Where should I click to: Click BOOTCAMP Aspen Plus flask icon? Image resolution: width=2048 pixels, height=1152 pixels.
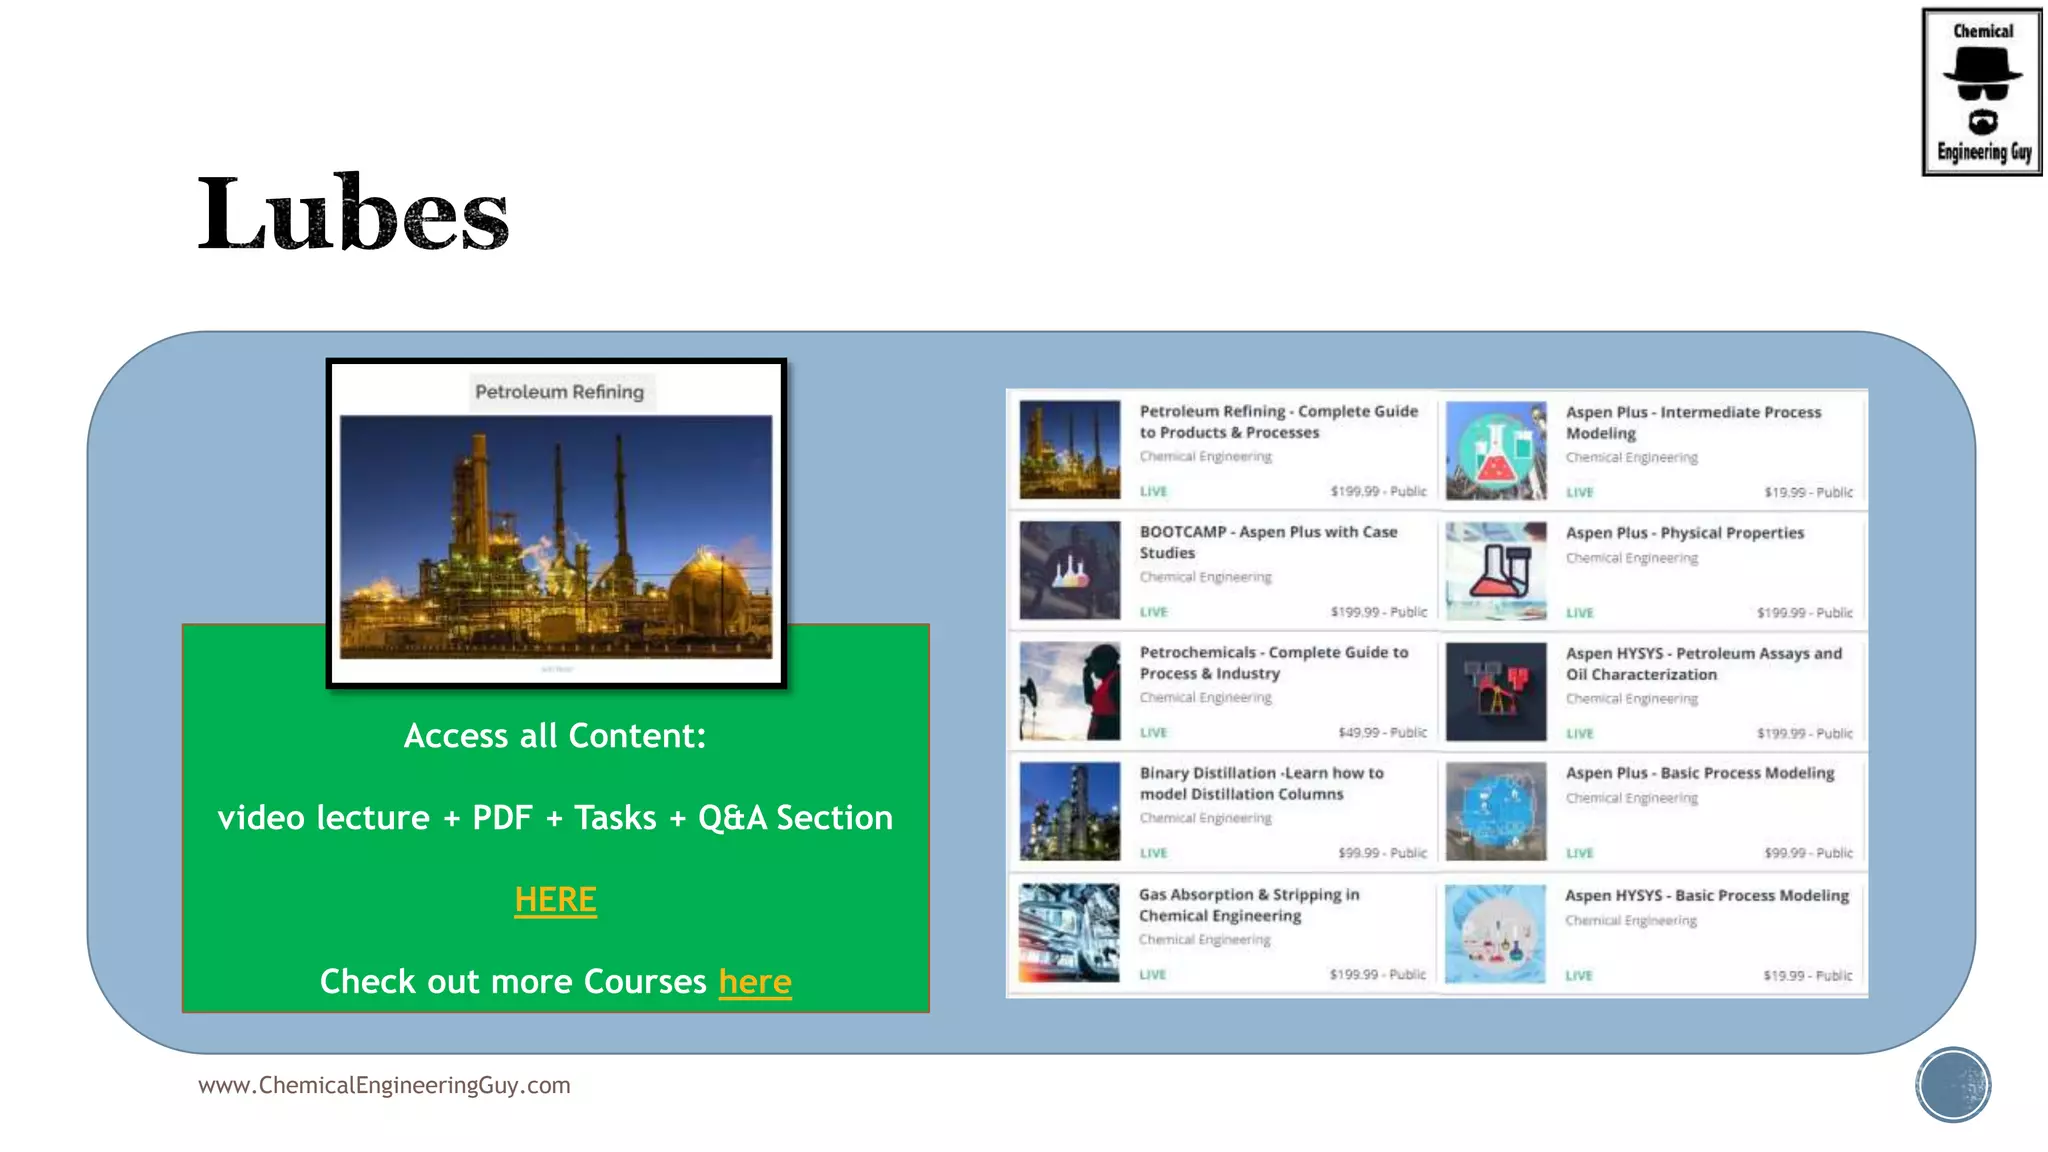coord(1069,570)
